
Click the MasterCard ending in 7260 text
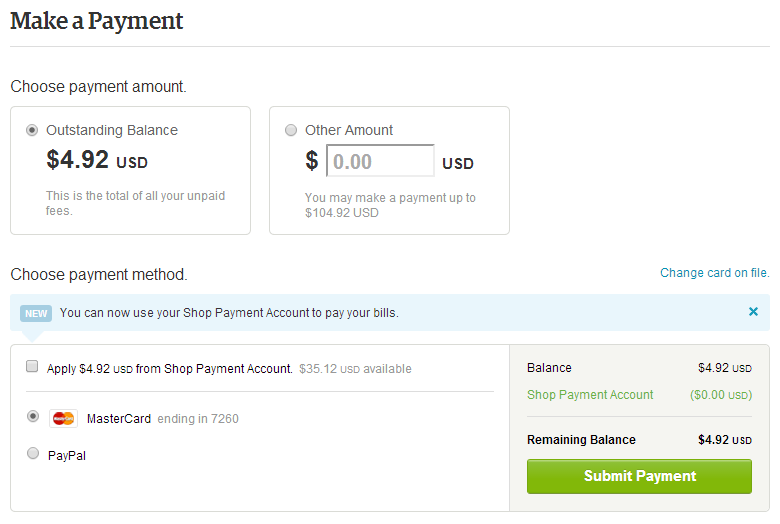pyautogui.click(x=163, y=419)
